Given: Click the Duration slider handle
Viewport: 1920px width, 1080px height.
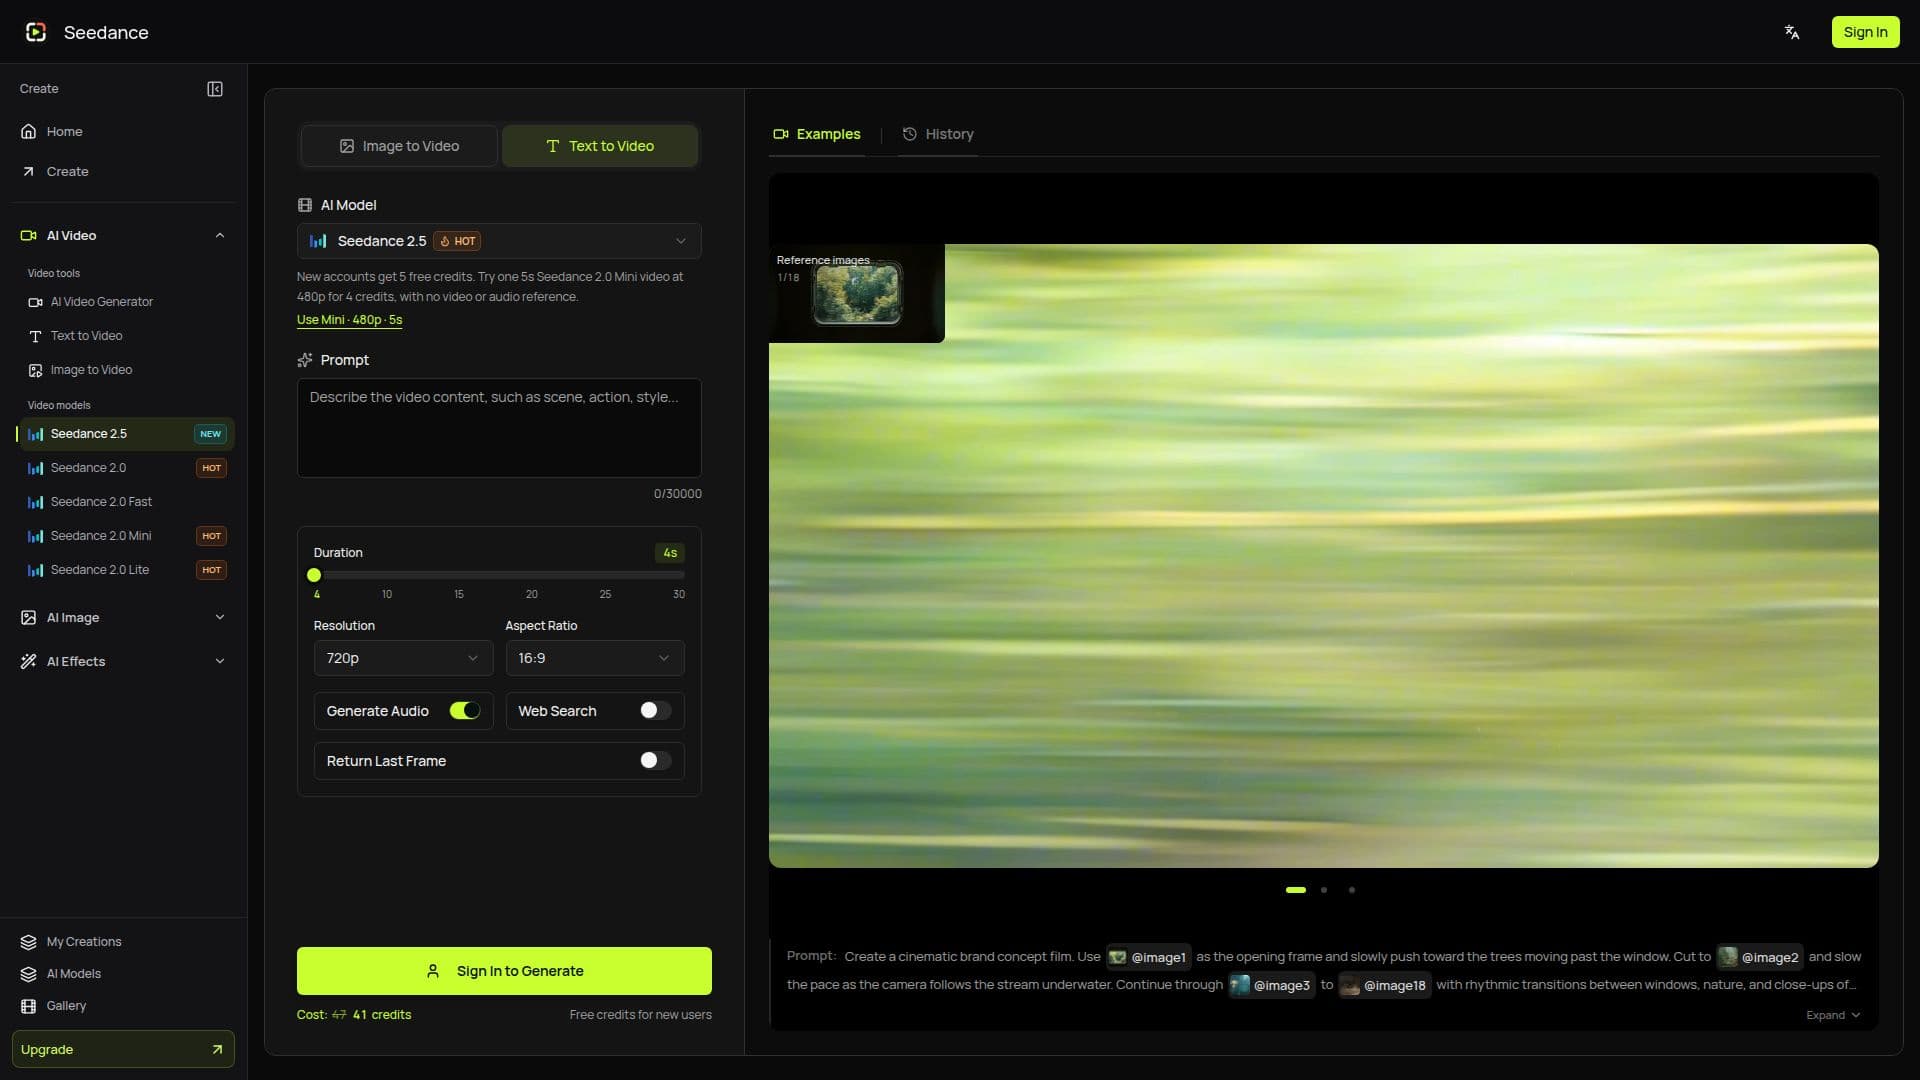Looking at the screenshot, I should (314, 575).
